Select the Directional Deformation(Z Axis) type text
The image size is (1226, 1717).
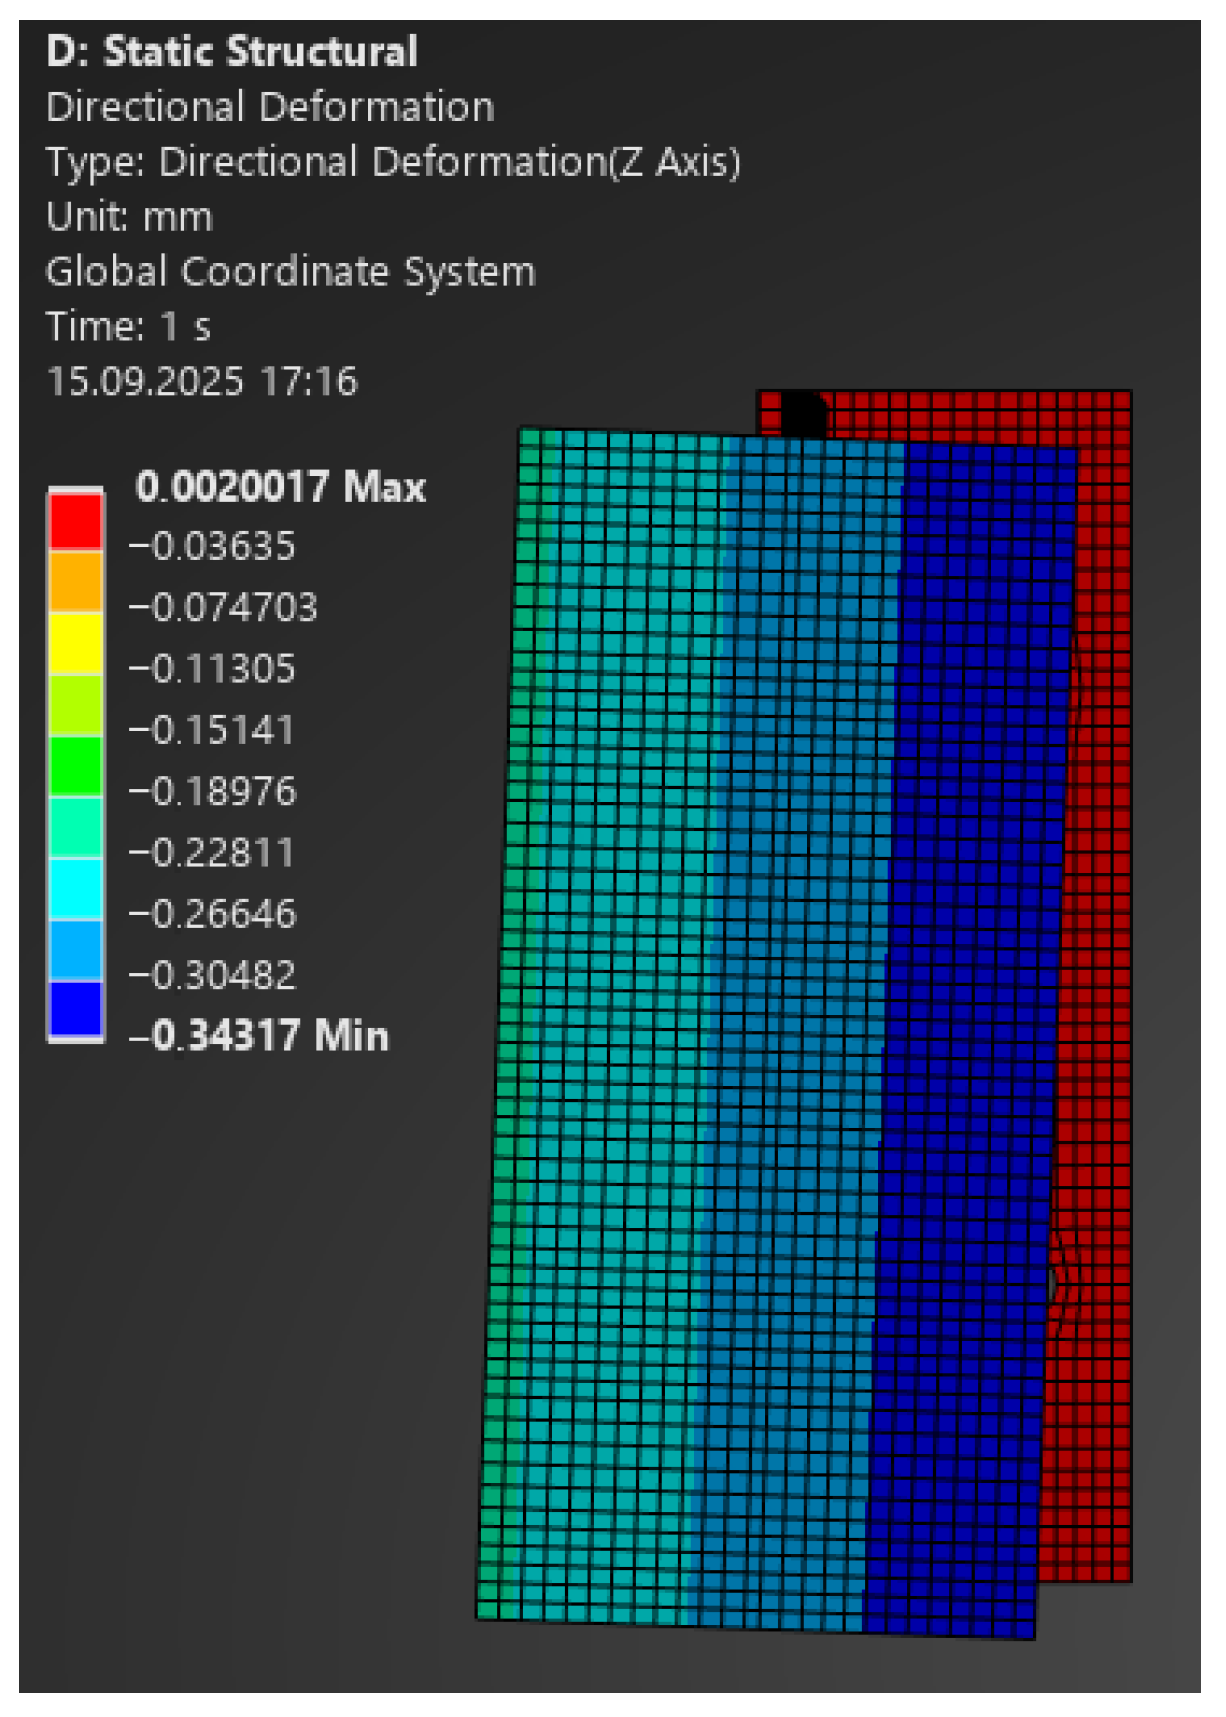393,162
